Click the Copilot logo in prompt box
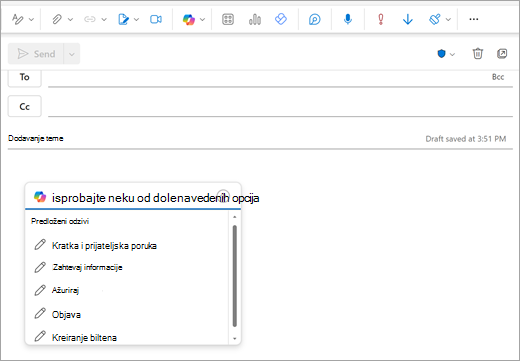This screenshot has height=361, width=520. coord(40,197)
